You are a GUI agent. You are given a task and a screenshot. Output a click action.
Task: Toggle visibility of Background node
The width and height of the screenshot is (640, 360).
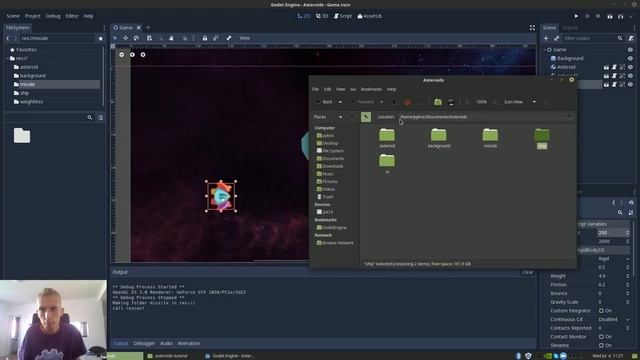click(x=630, y=58)
